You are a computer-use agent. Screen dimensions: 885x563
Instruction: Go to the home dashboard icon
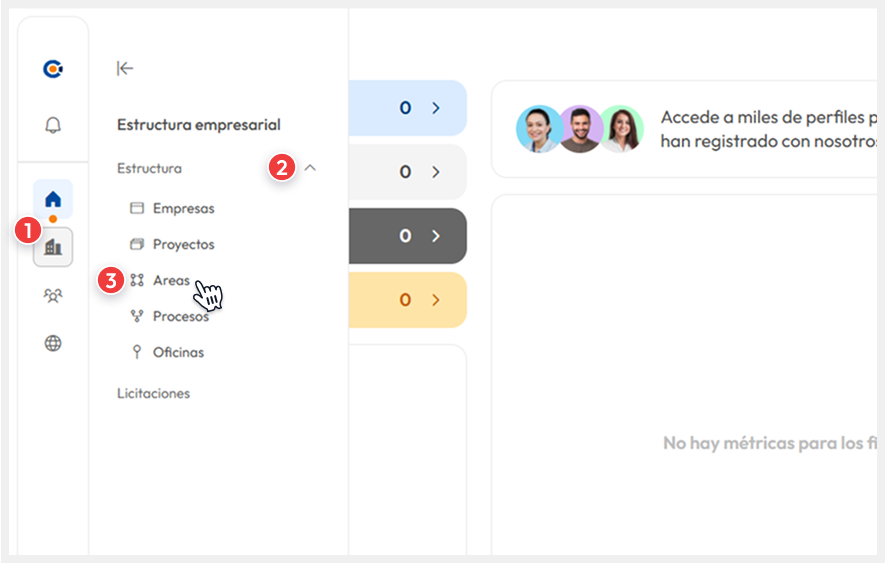point(53,199)
